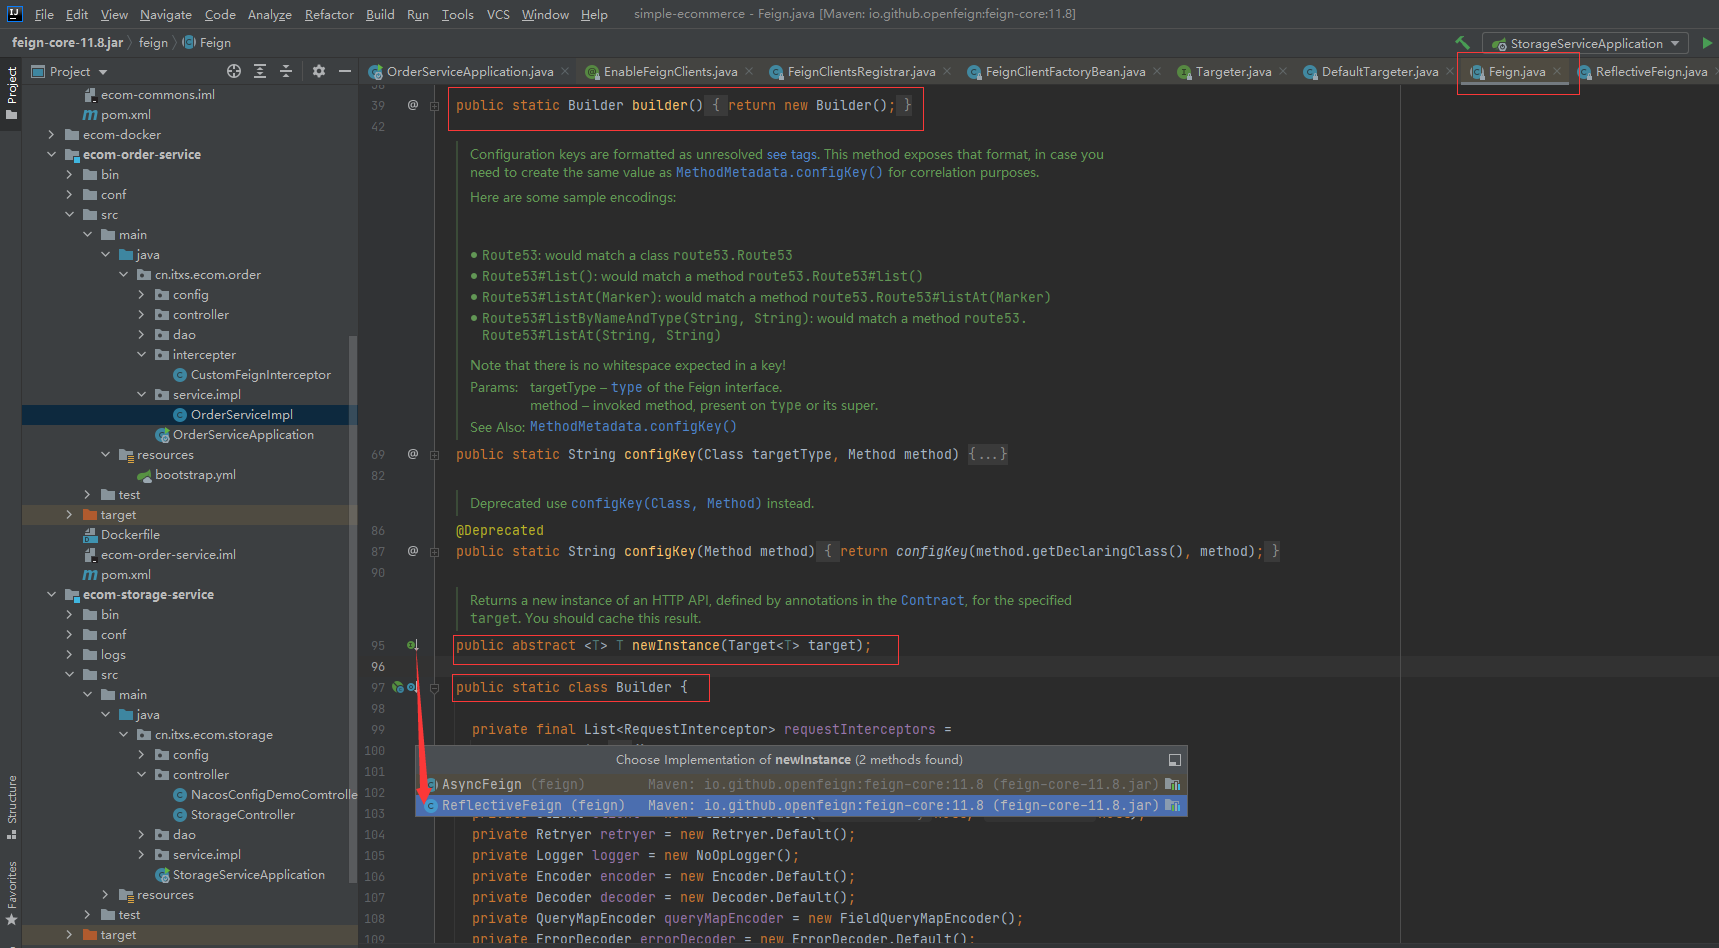Collapse the cn.itxs.ecom.order package
The width and height of the screenshot is (1719, 948).
tap(123, 275)
